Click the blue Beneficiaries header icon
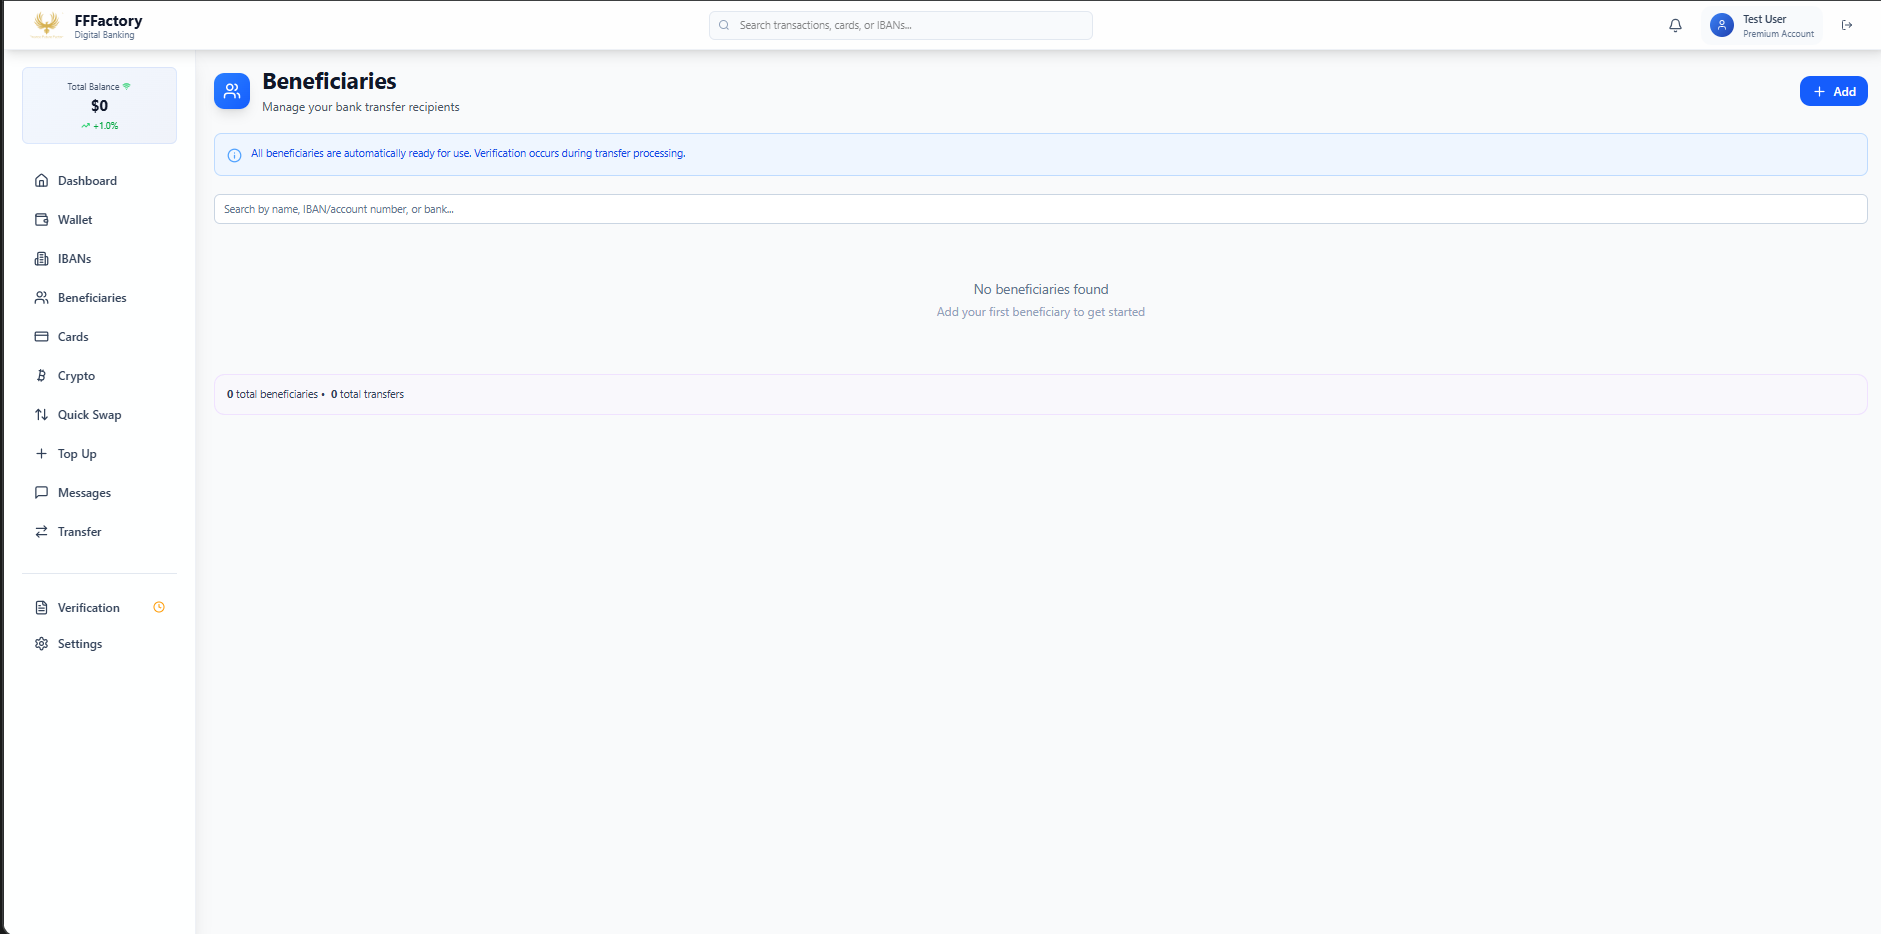The width and height of the screenshot is (1881, 934). 232,91
